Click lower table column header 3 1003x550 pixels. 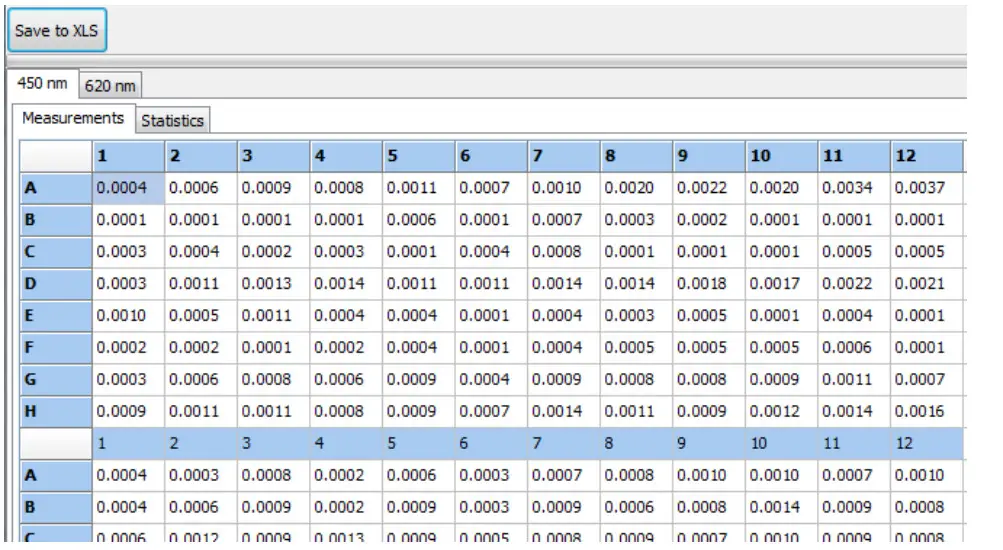pyautogui.click(x=273, y=444)
